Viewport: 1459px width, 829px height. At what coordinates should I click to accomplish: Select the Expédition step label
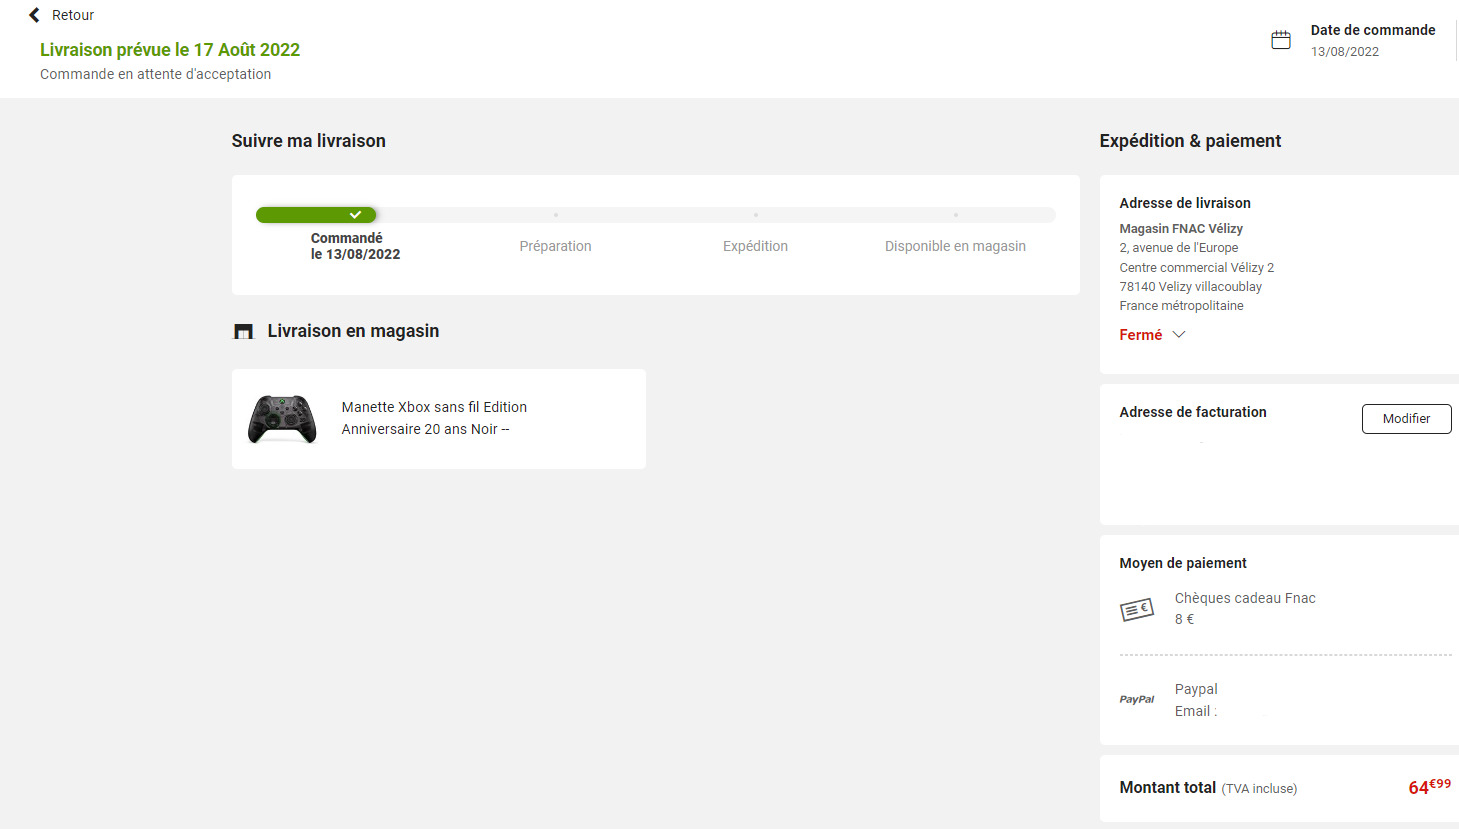tap(755, 246)
